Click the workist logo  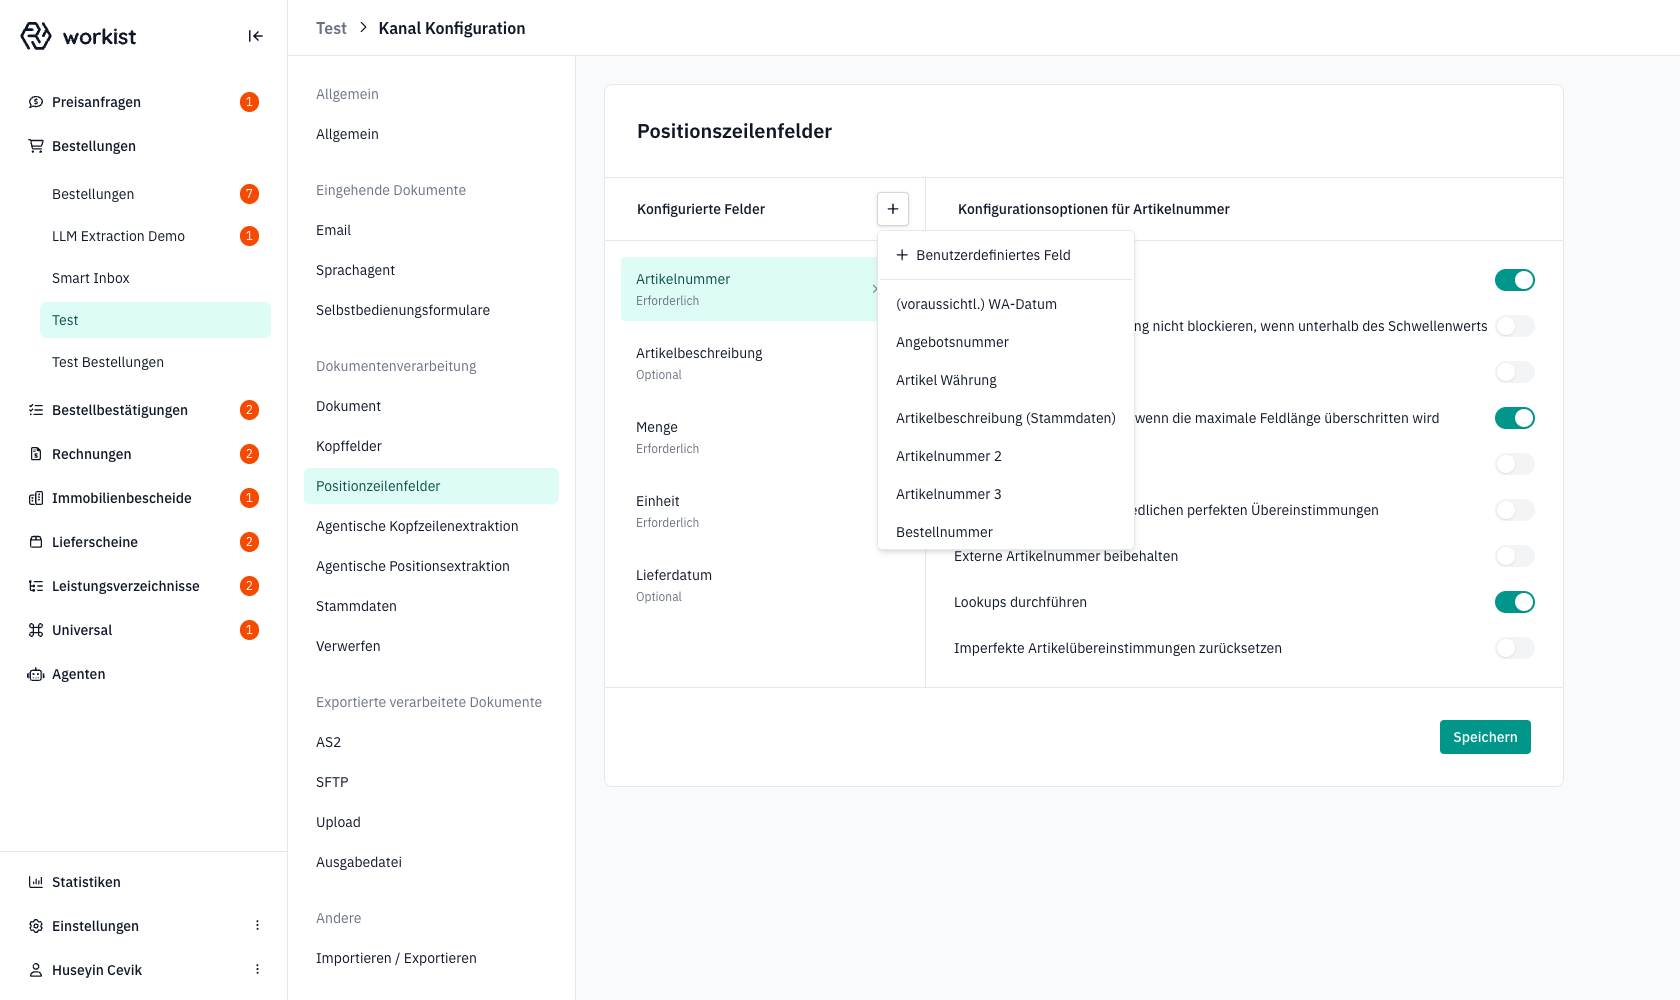click(78, 36)
